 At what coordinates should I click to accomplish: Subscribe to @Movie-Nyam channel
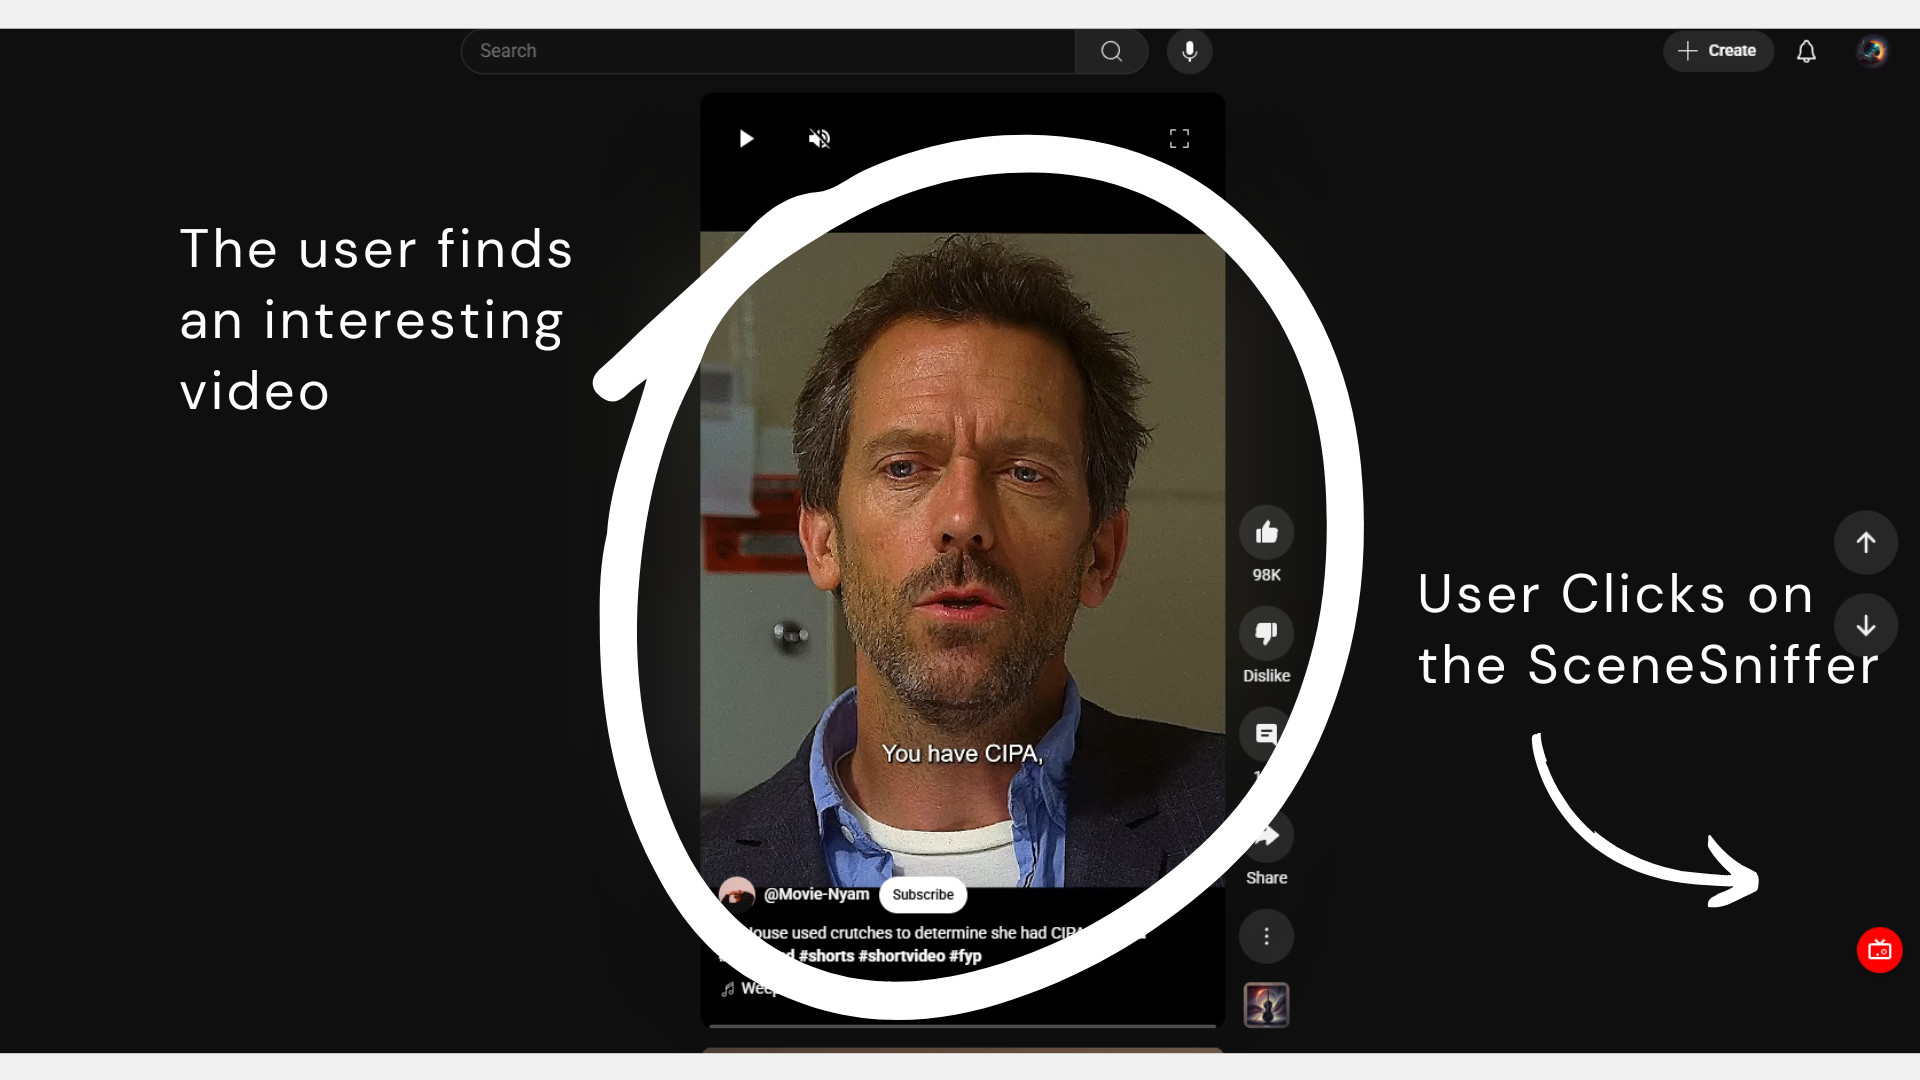pyautogui.click(x=922, y=895)
